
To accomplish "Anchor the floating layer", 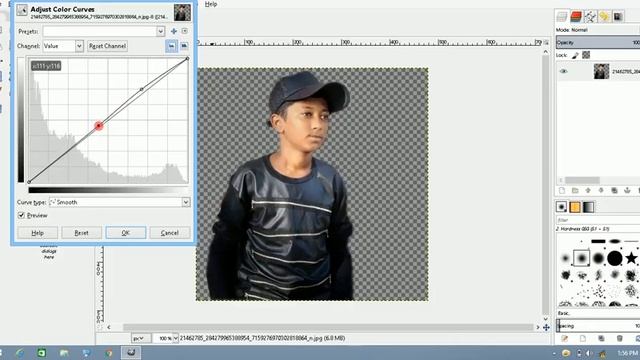I will 627,191.
